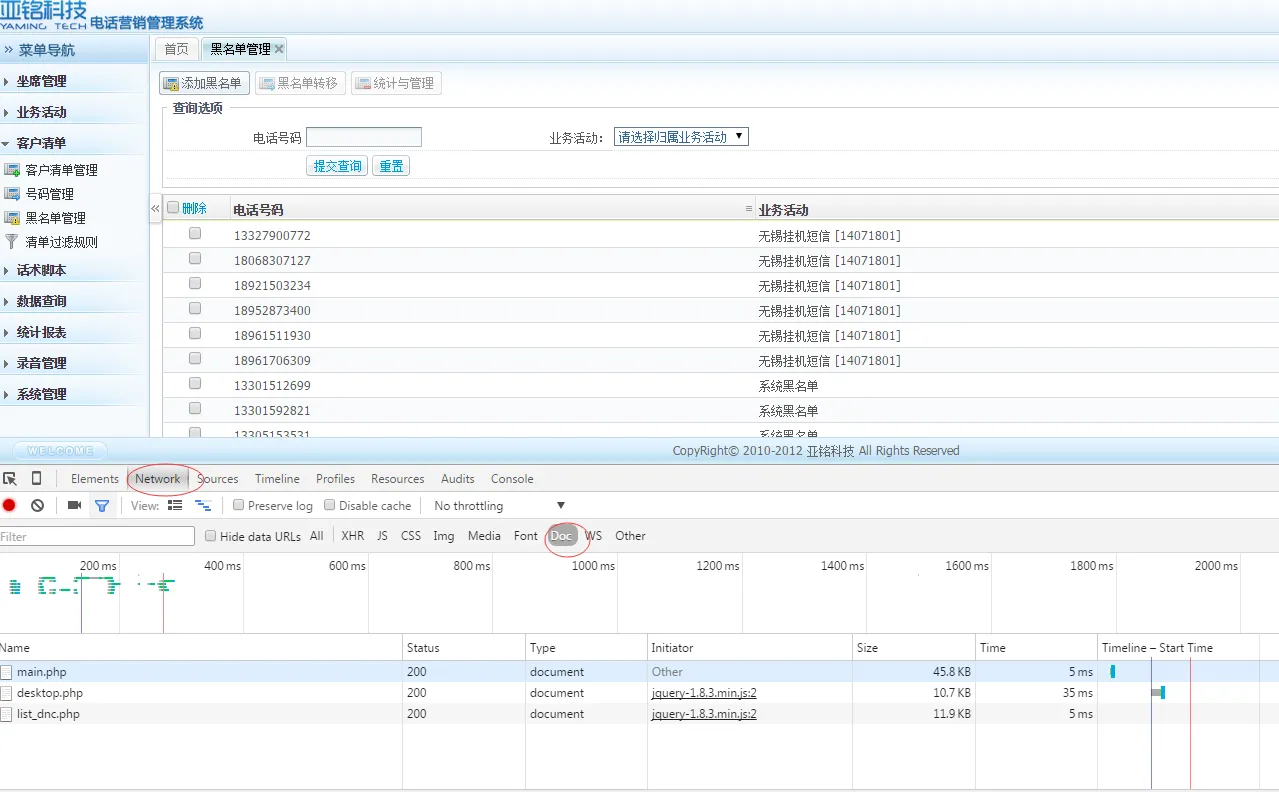Open 黑名单管理 in the sidebar

coord(56,218)
